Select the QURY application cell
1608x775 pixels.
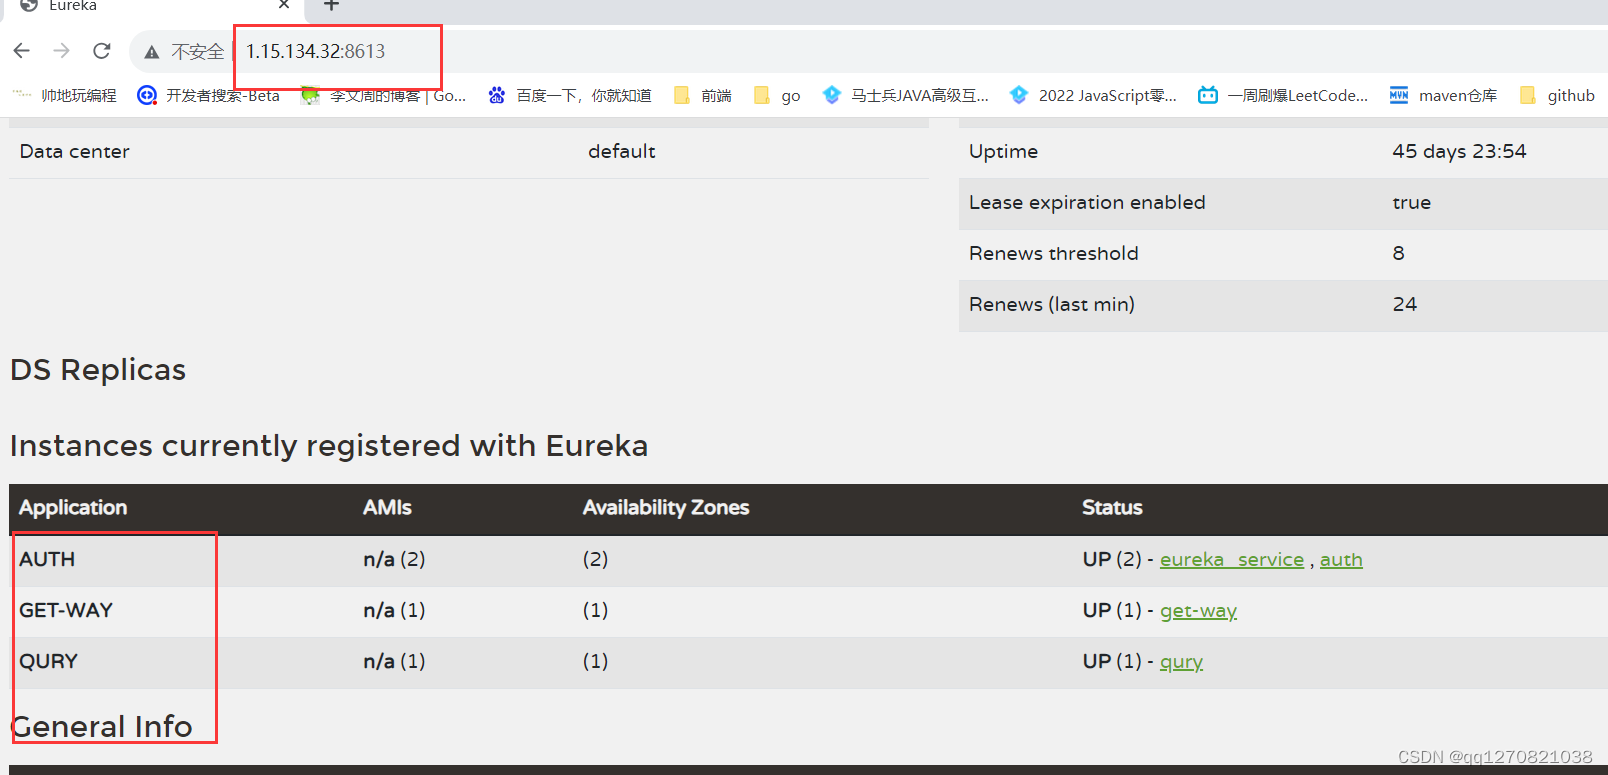pyautogui.click(x=48, y=662)
